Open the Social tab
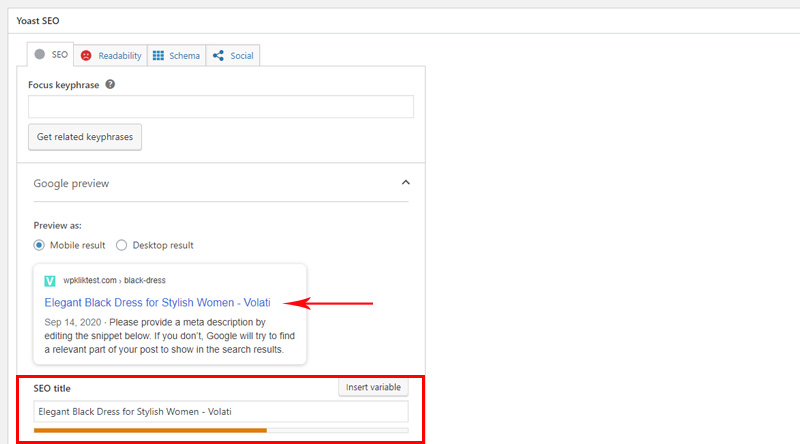Image resolution: width=800 pixels, height=444 pixels. click(233, 56)
